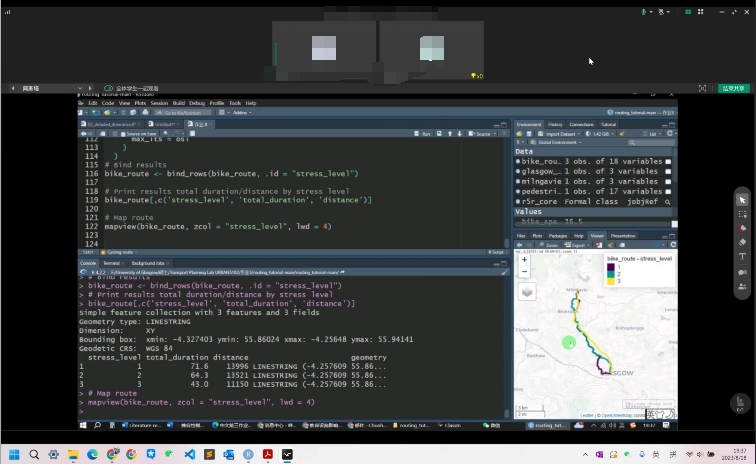Click the map zoom out minus button
Image resolution: width=756 pixels, height=464 pixels.
pyautogui.click(x=524, y=271)
